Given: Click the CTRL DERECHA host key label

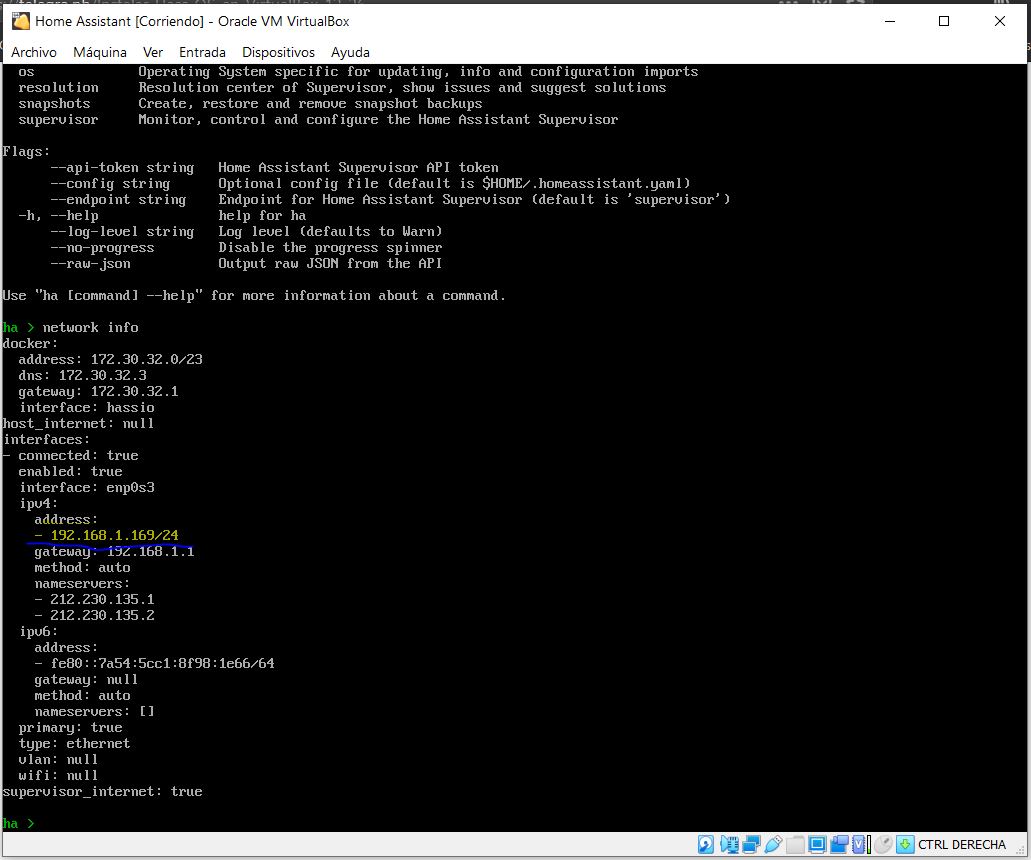Looking at the screenshot, I should tap(961, 845).
